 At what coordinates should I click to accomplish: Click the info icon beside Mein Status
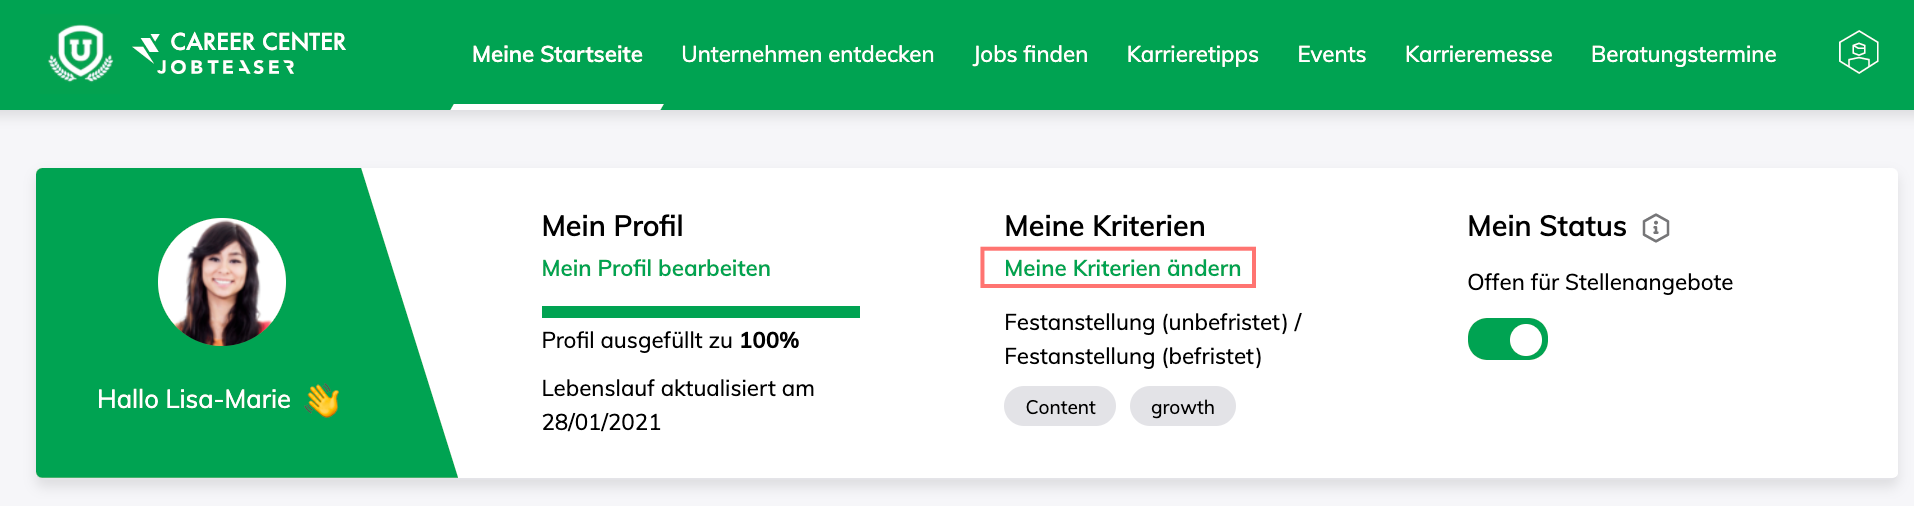click(x=1656, y=228)
